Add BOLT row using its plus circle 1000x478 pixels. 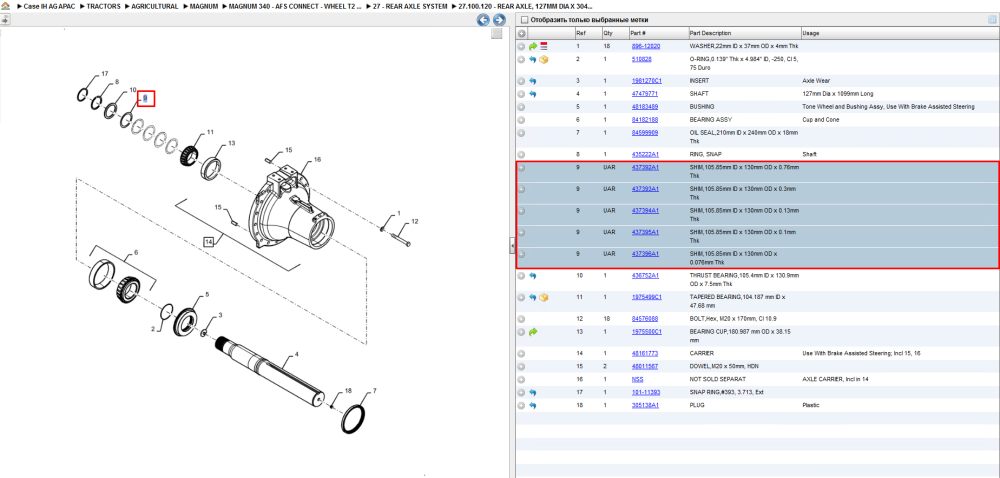tap(522, 319)
